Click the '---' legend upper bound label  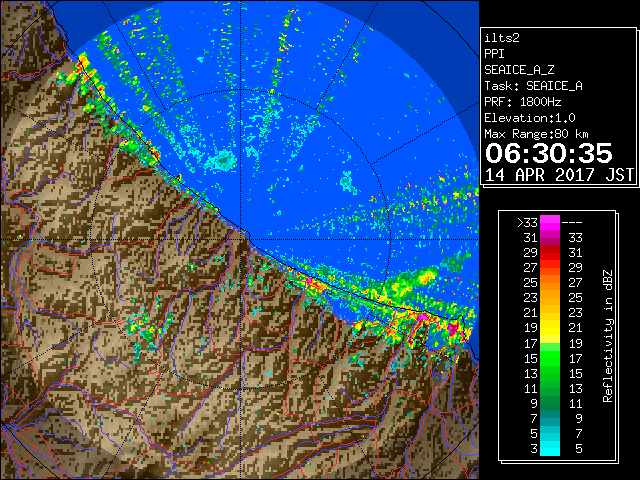572,223
